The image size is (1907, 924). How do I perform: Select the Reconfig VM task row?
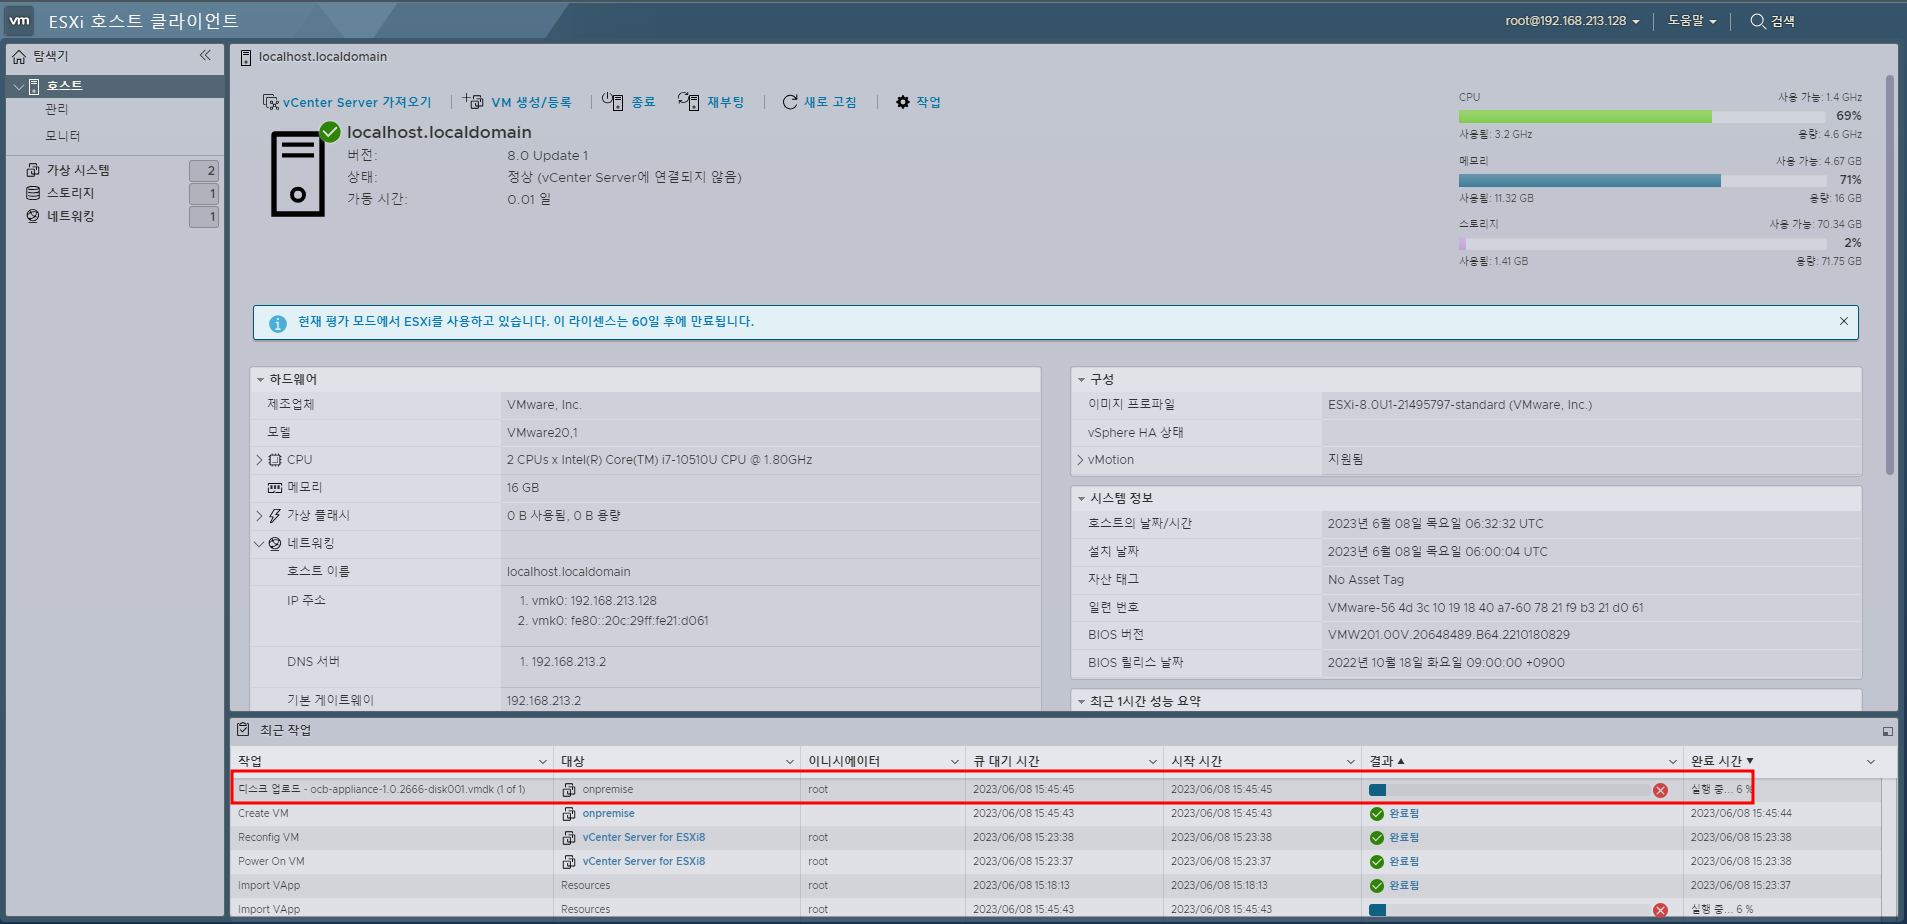point(1056,838)
